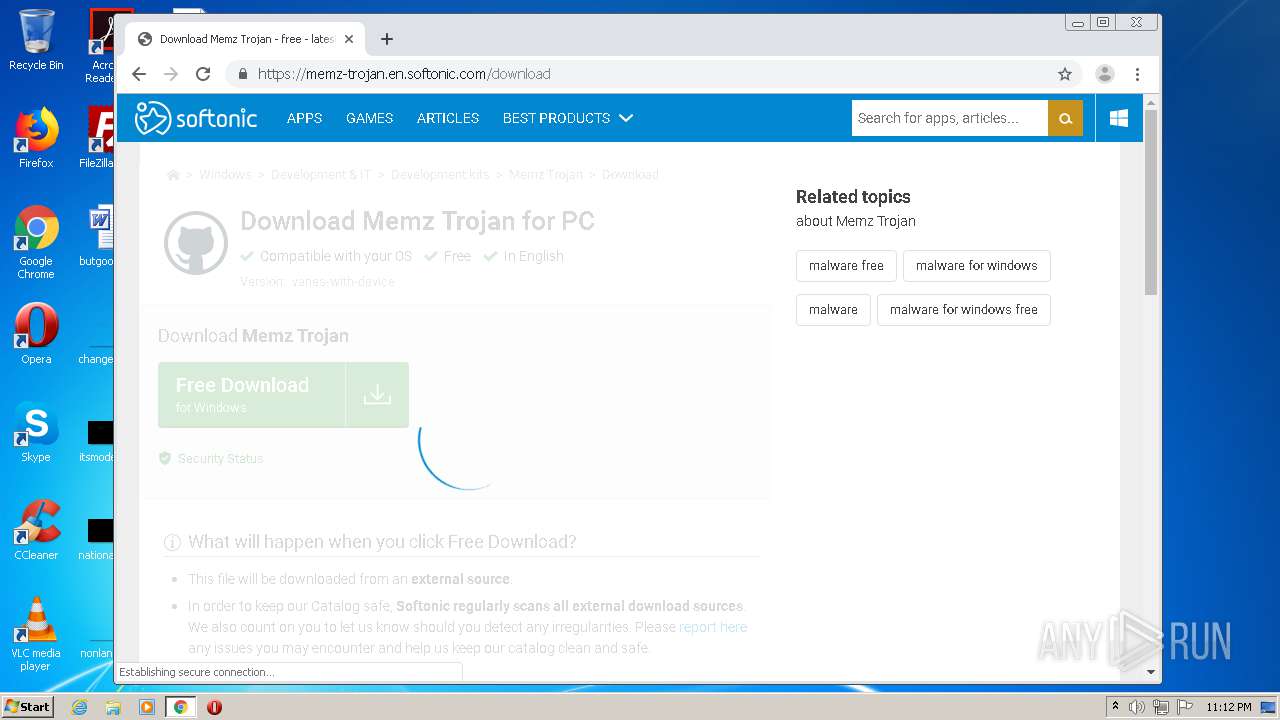Select the 'malware for windows' topic tag
Screen dimensions: 1280x720
click(x=977, y=266)
